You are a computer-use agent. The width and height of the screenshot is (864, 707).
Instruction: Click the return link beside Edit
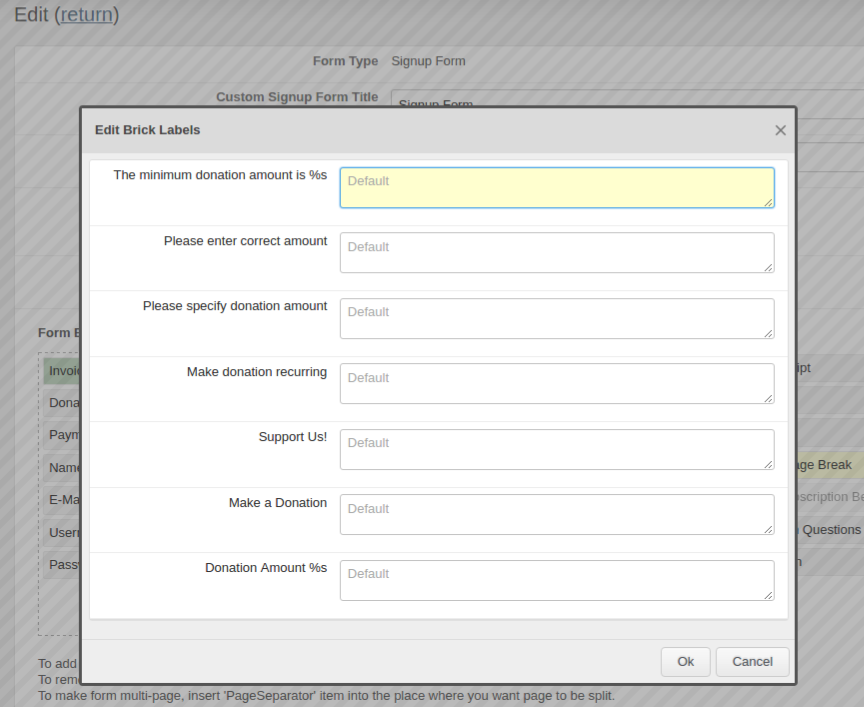click(87, 15)
